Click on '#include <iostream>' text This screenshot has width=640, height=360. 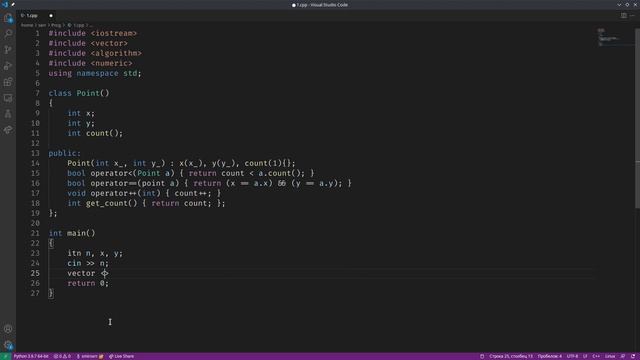(93, 33)
